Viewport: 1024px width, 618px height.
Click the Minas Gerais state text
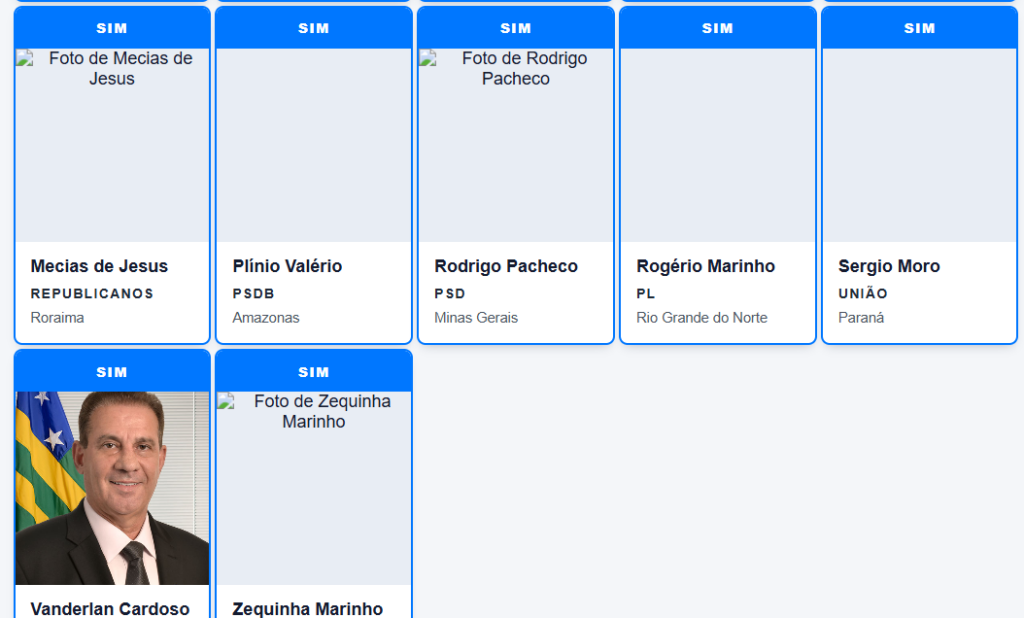pos(476,318)
